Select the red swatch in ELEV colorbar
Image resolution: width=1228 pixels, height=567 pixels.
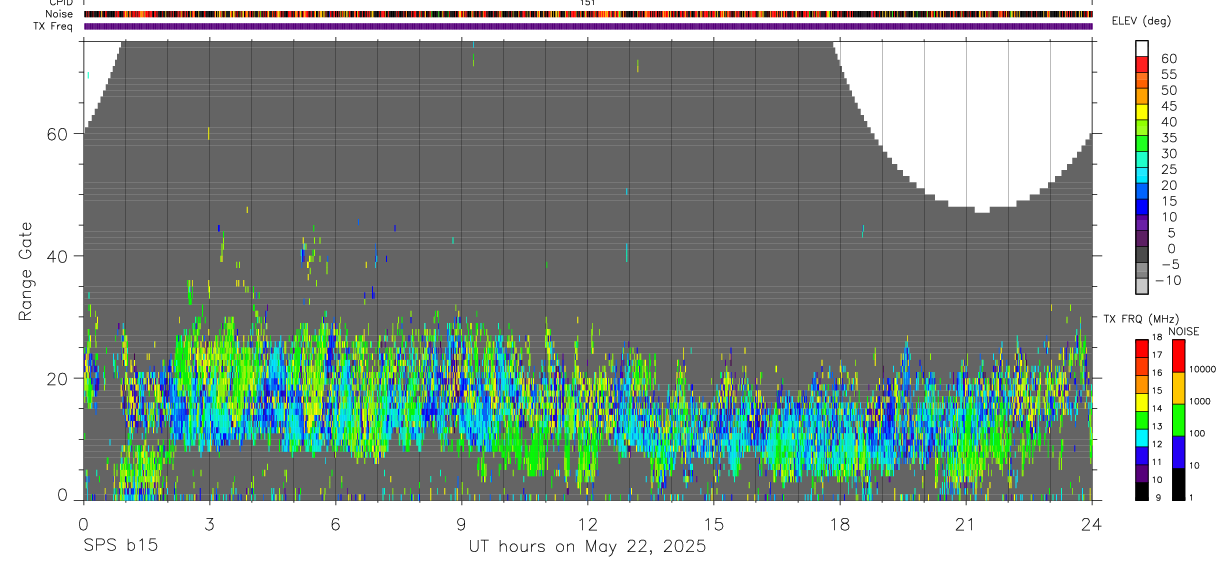pos(1142,65)
